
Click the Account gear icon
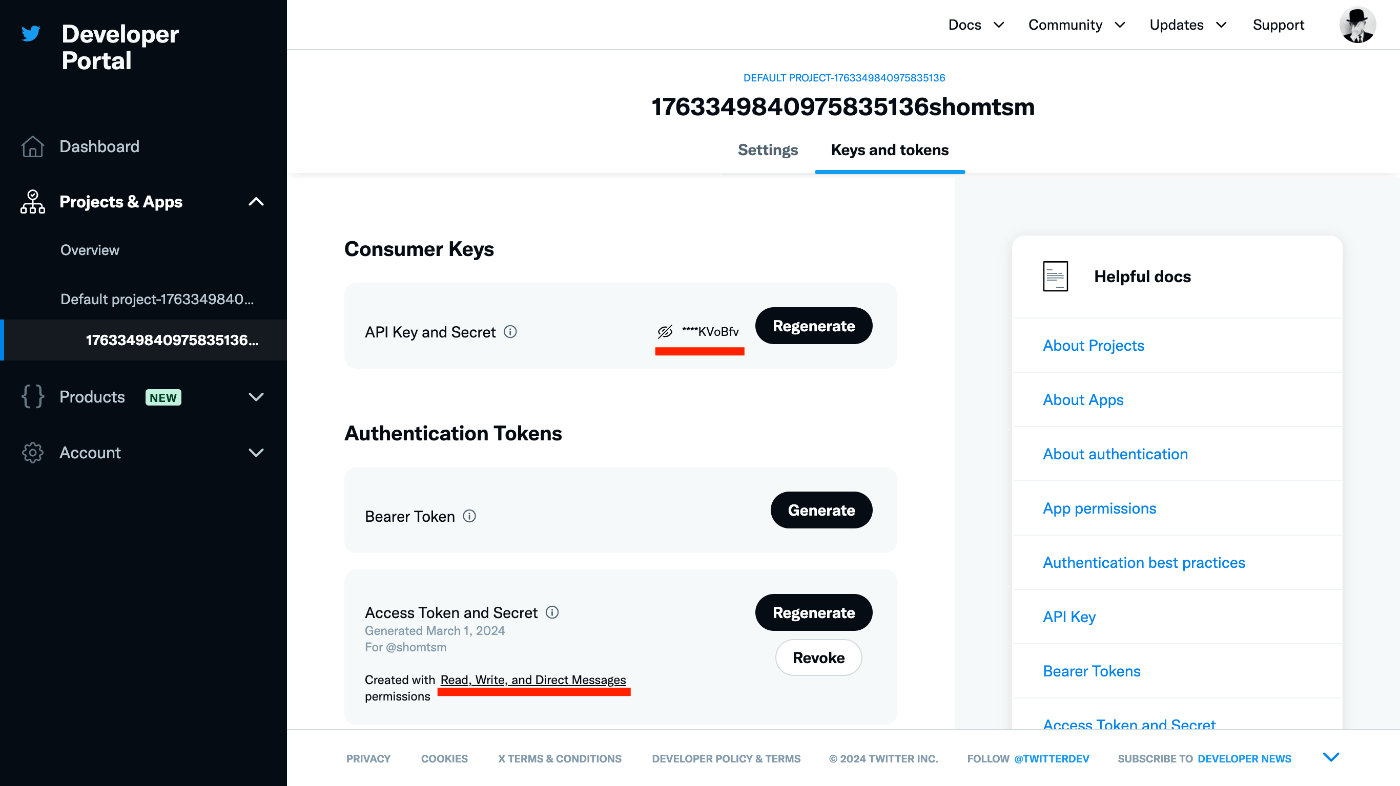pyautogui.click(x=33, y=453)
